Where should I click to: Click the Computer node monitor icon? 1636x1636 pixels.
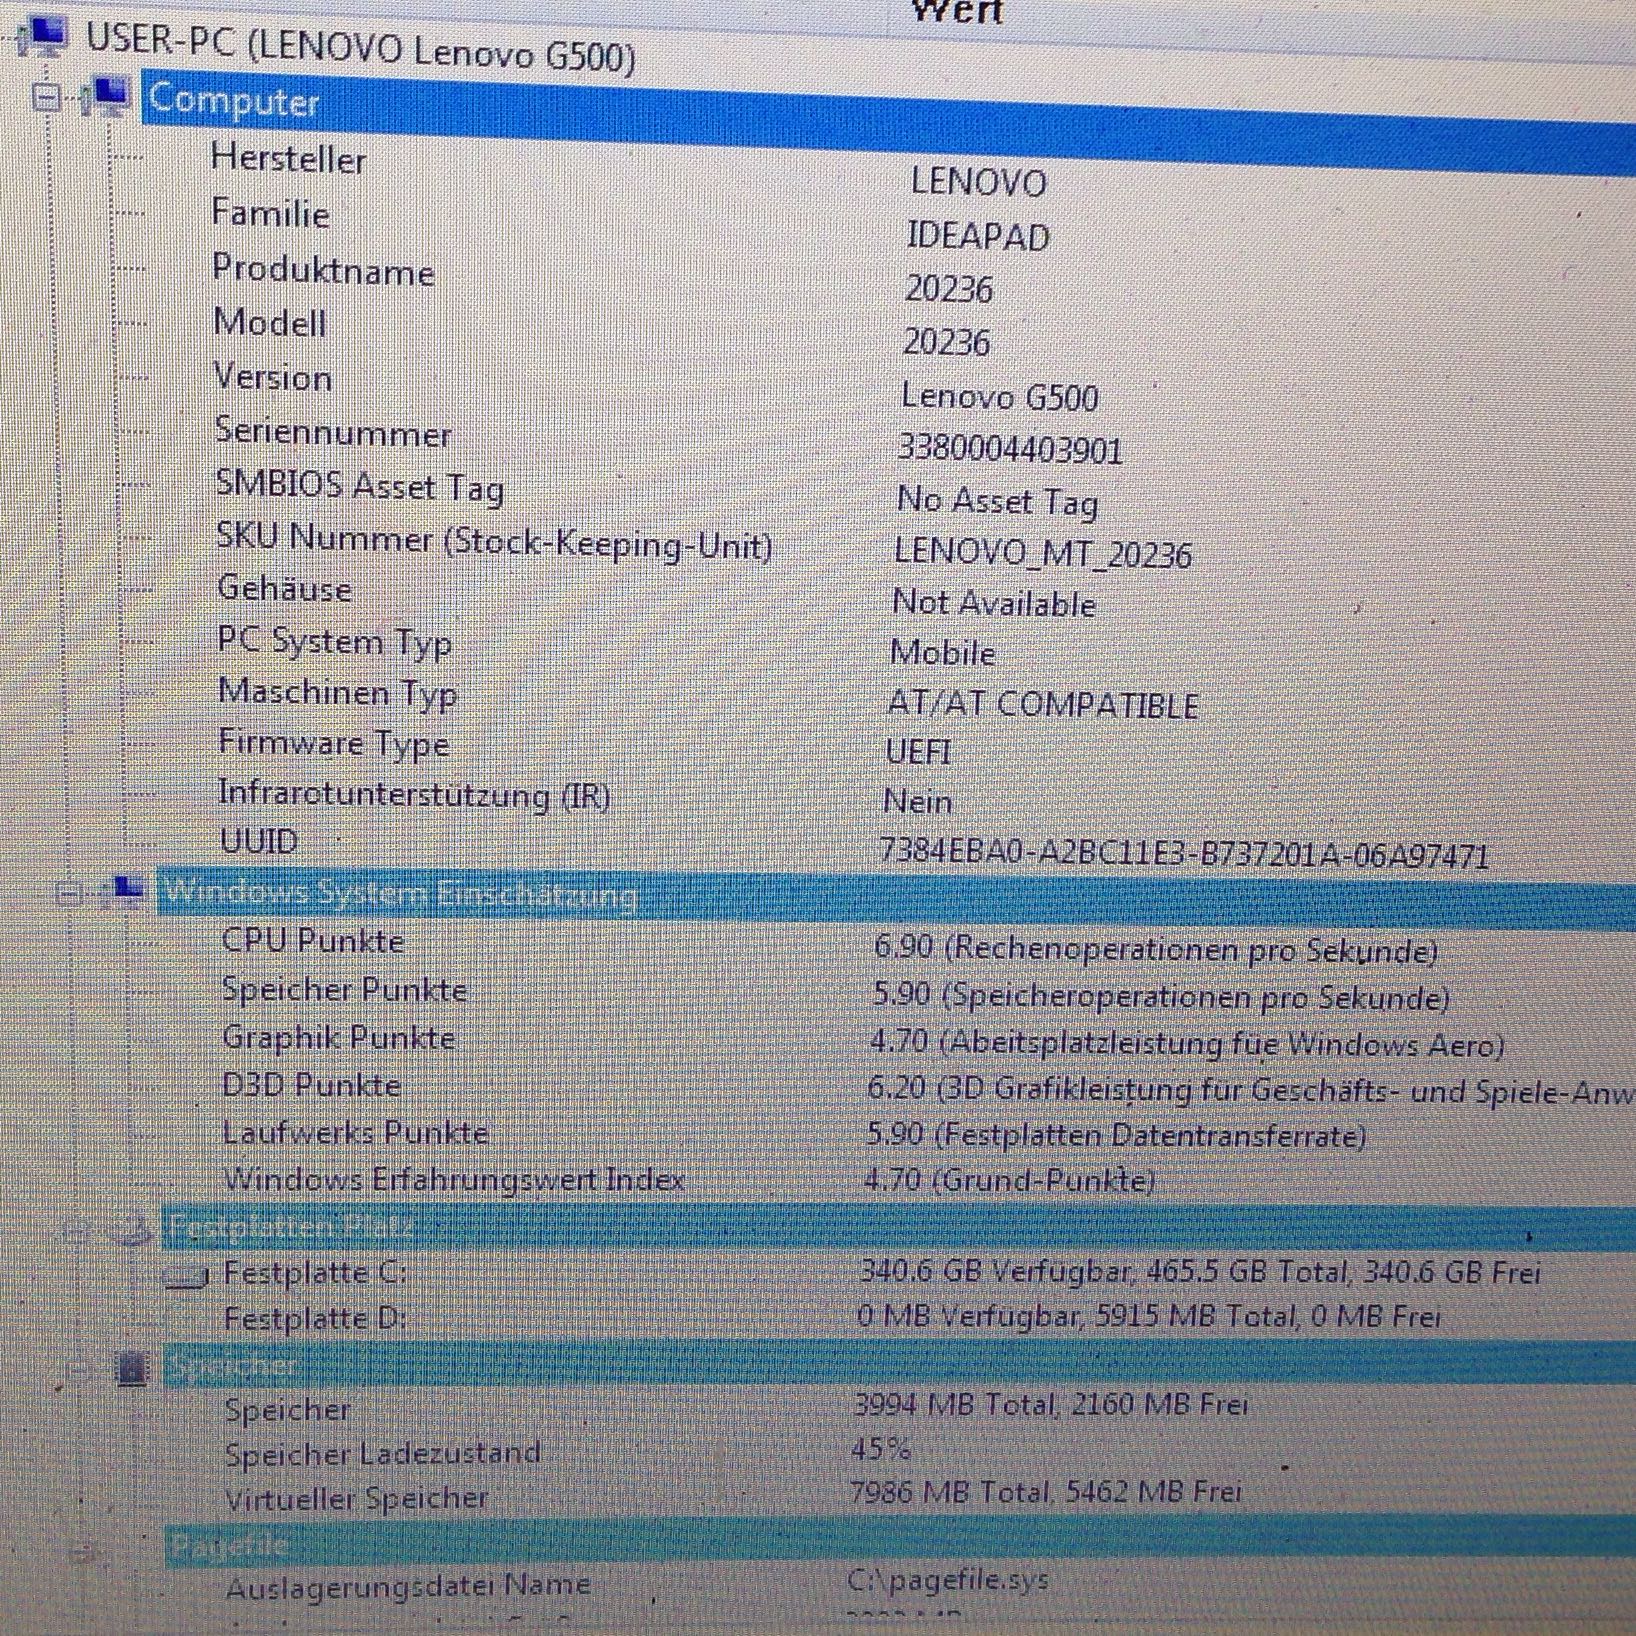pyautogui.click(x=108, y=96)
